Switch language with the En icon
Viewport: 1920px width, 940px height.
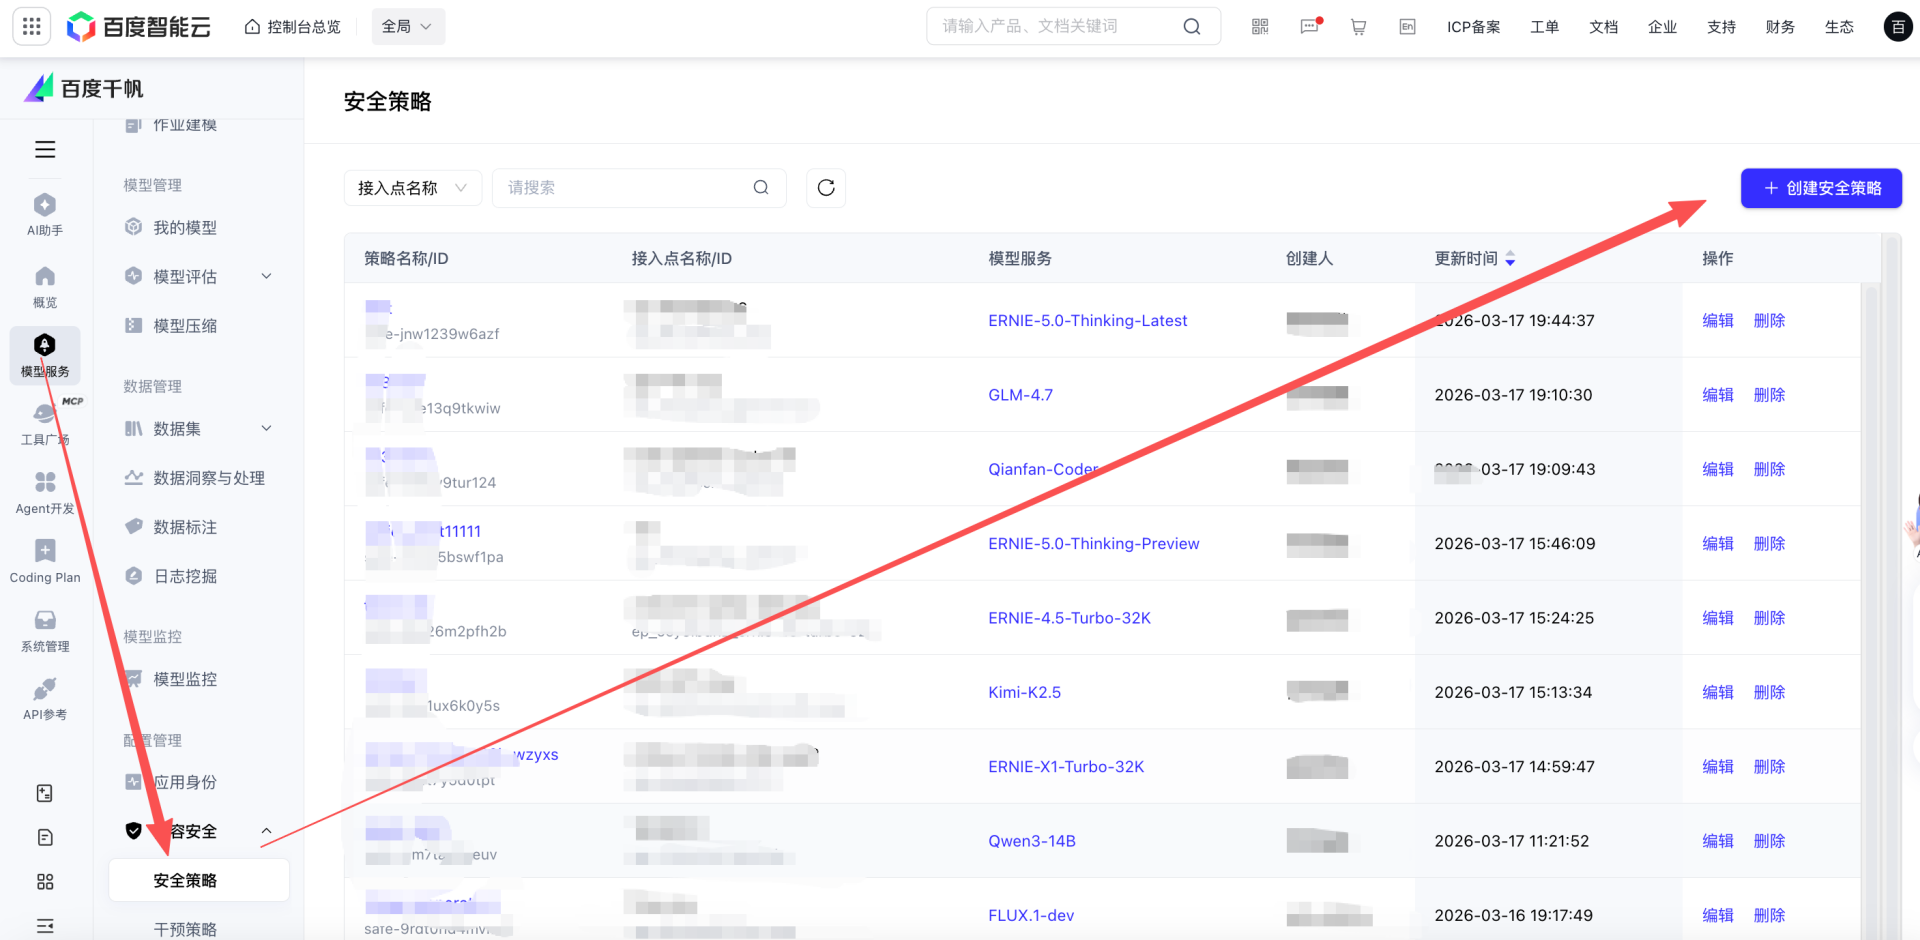[1407, 27]
